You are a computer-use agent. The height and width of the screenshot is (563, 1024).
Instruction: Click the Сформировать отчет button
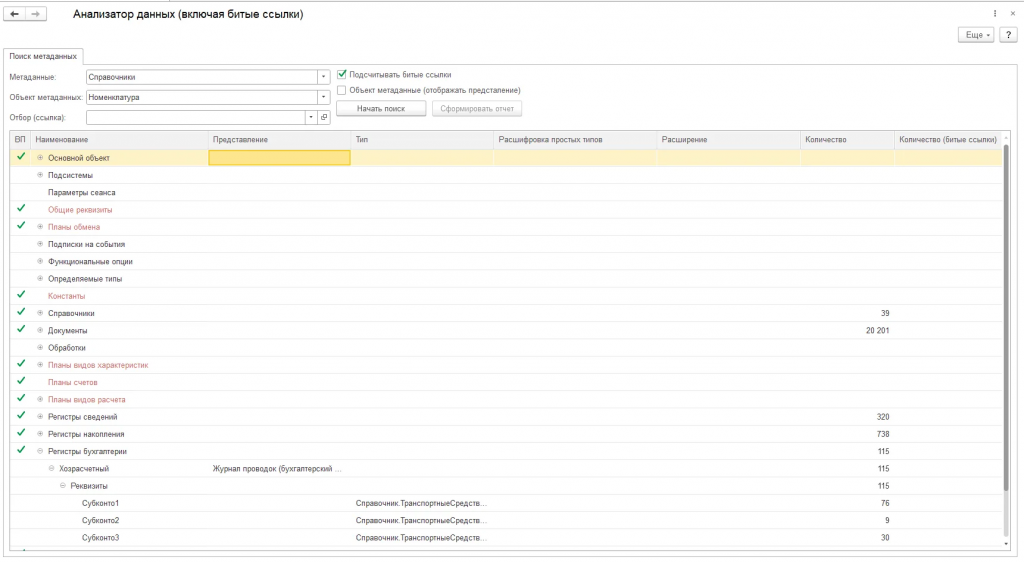click(477, 108)
